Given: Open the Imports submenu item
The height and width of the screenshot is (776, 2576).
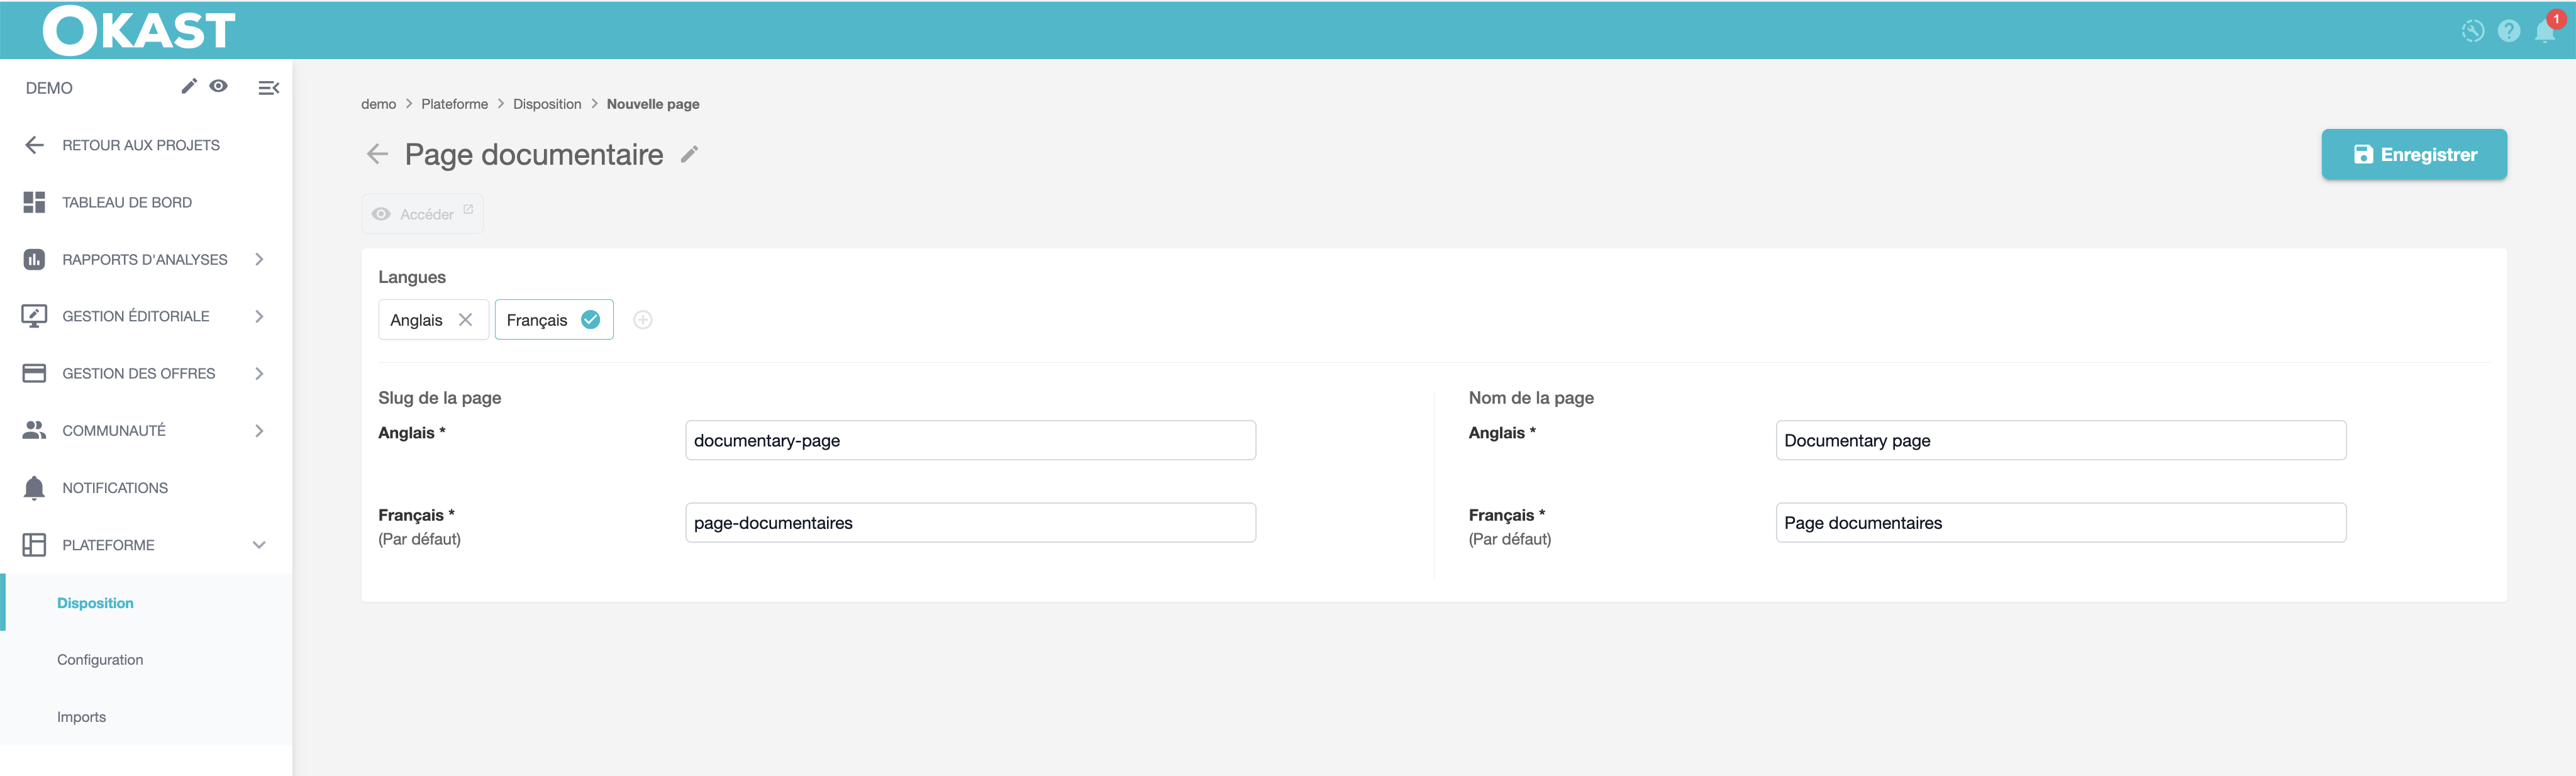Looking at the screenshot, I should click(x=81, y=717).
